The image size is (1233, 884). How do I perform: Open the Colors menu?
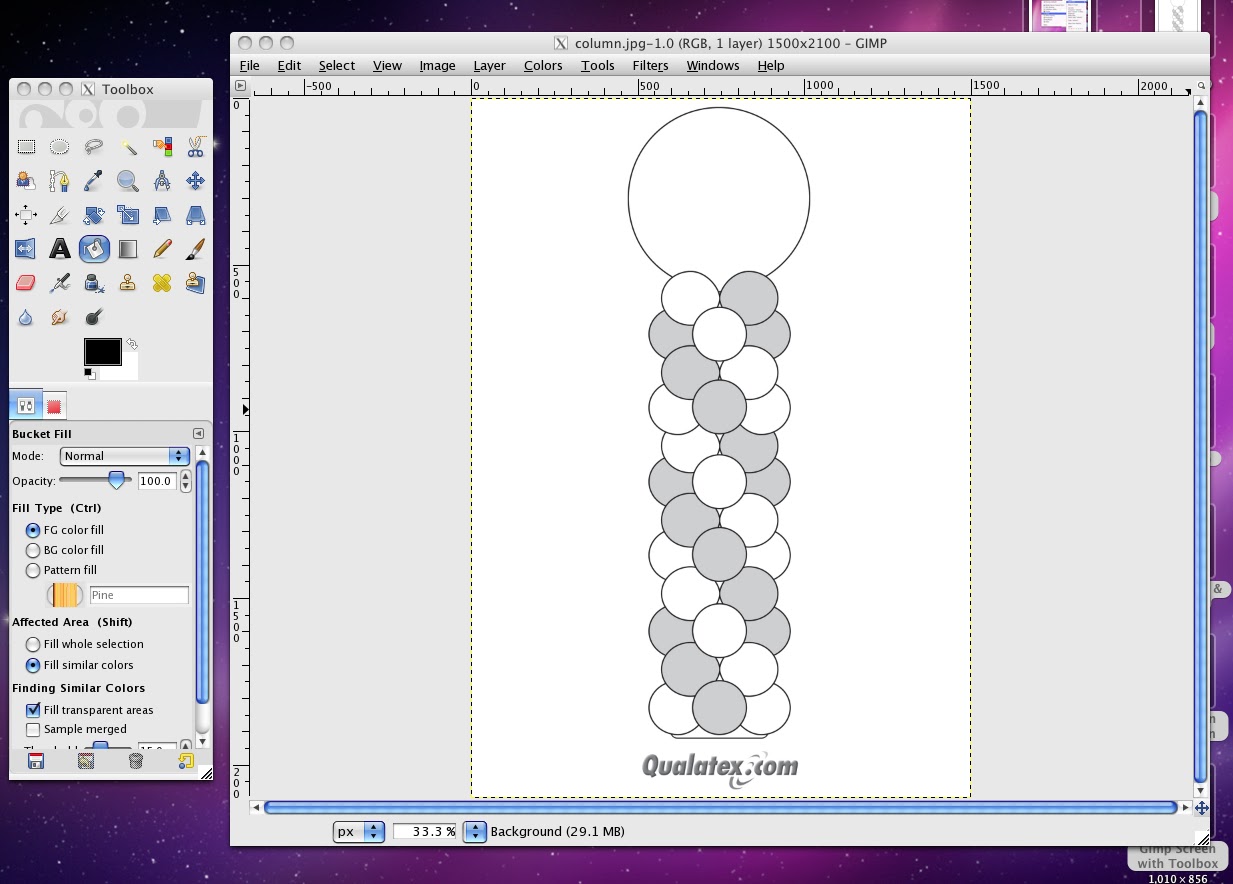543,66
